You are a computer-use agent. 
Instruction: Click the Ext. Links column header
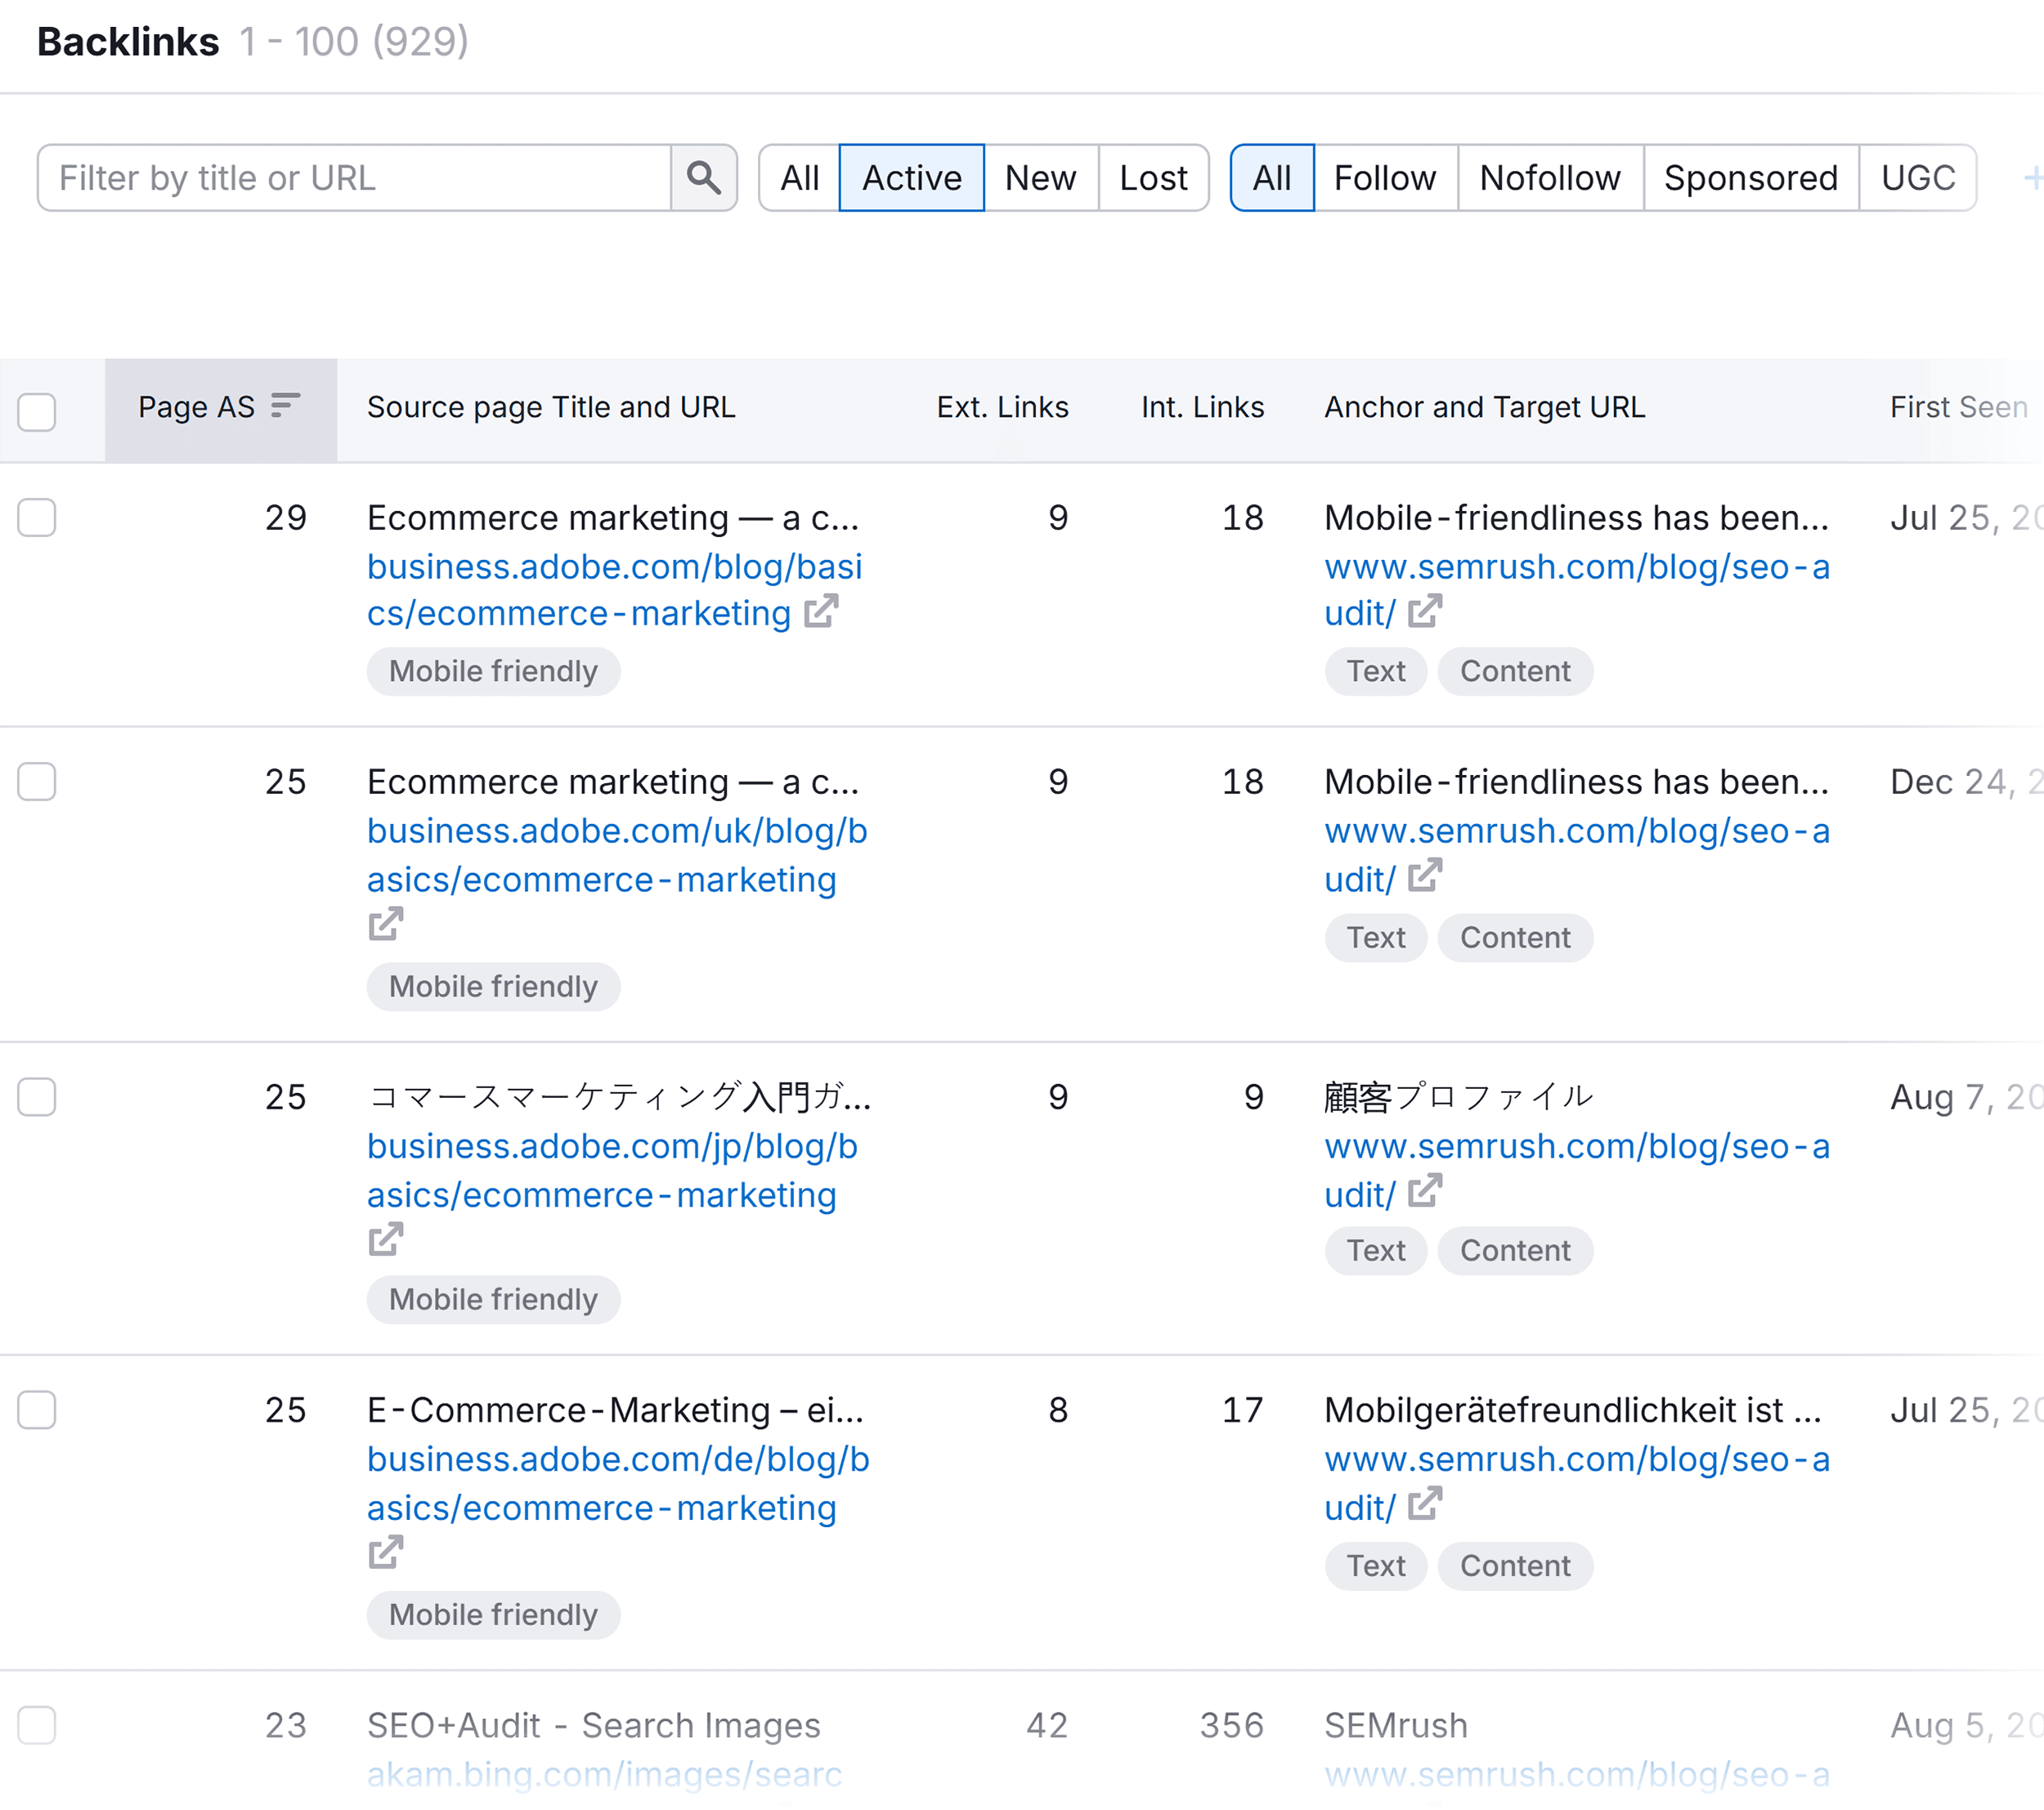1002,407
